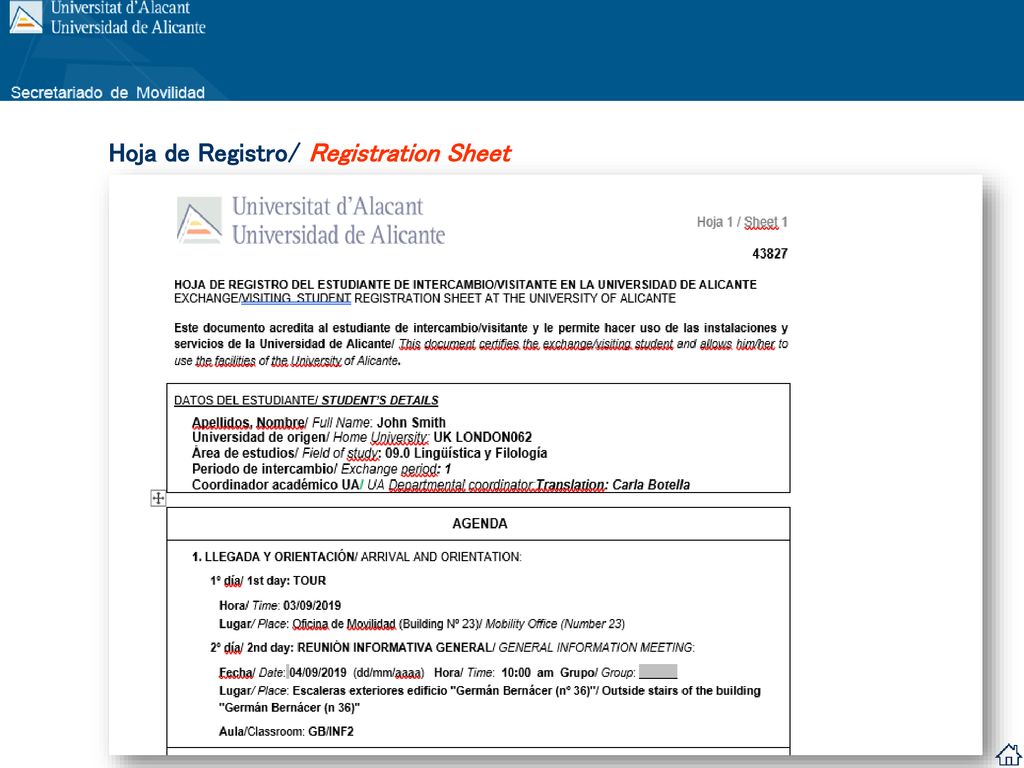Click 'Universitat d'Alacant' header banner text
This screenshot has height=768, width=1024.
[120, 8]
